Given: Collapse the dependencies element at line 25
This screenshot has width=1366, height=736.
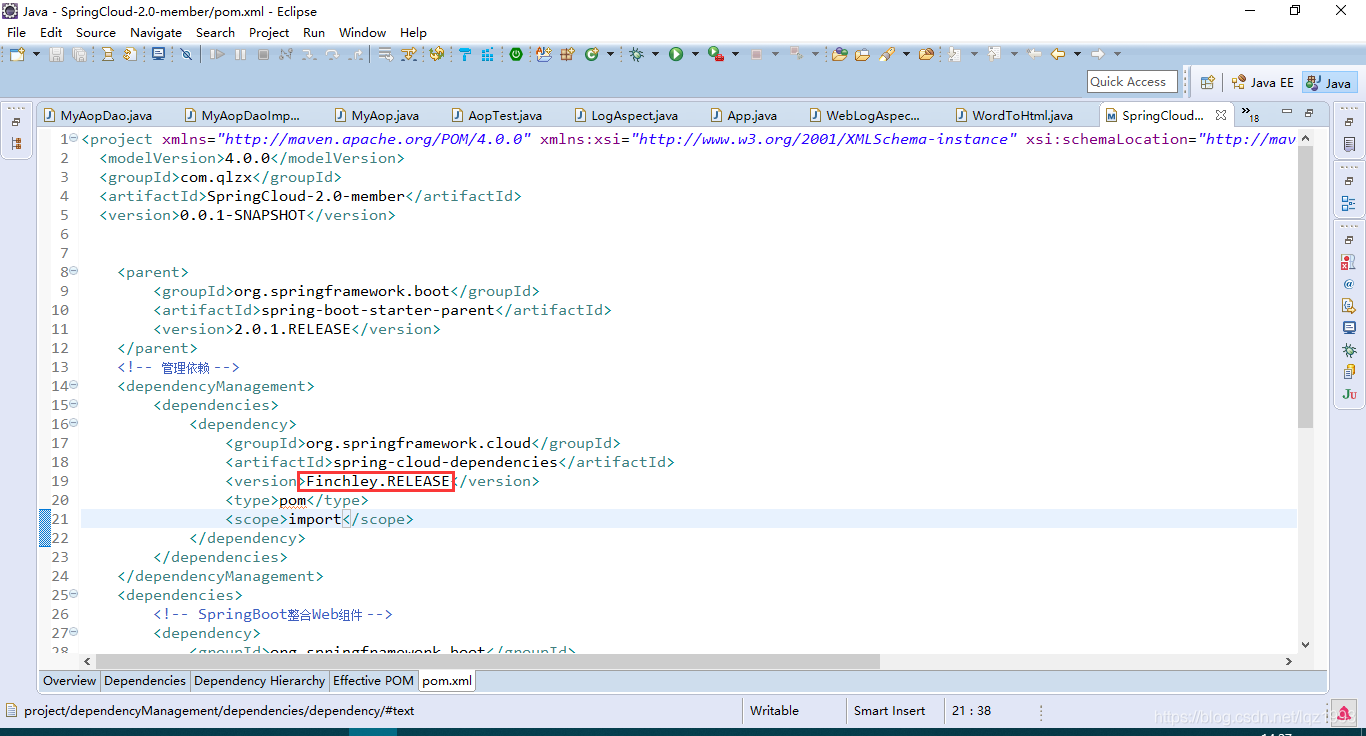Looking at the screenshot, I should pyautogui.click(x=74, y=595).
